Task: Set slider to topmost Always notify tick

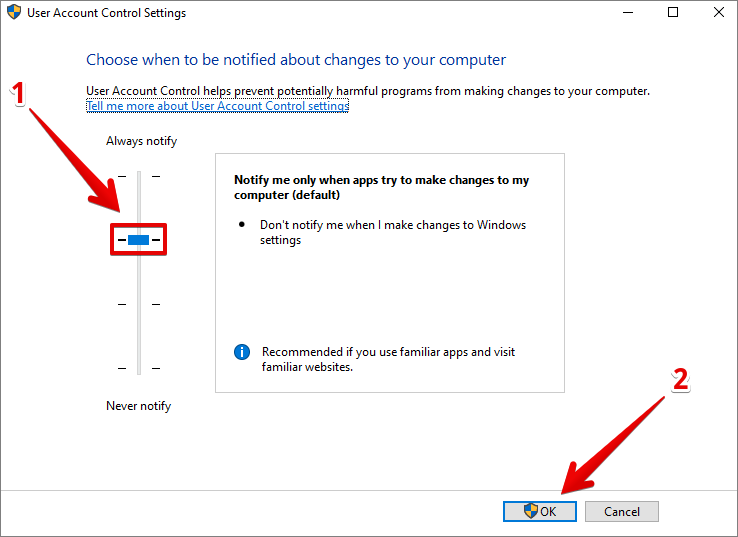Action: coord(139,177)
